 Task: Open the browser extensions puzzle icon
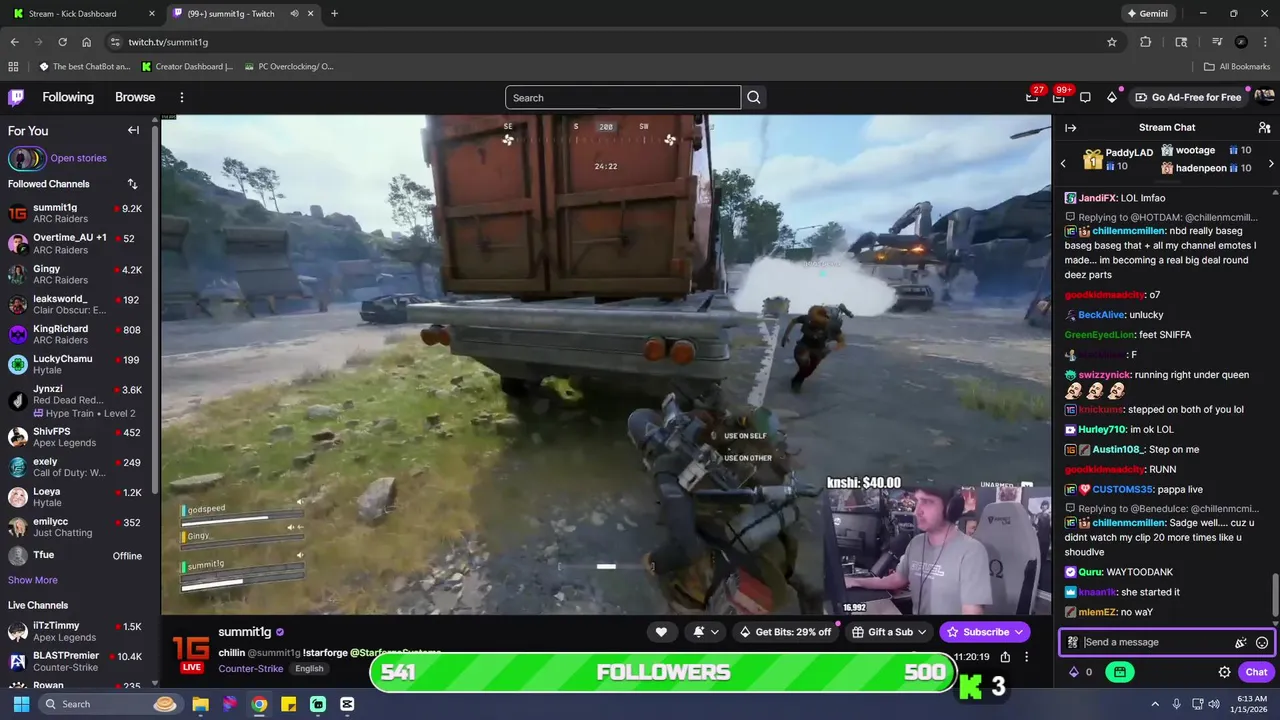pyautogui.click(x=1146, y=42)
